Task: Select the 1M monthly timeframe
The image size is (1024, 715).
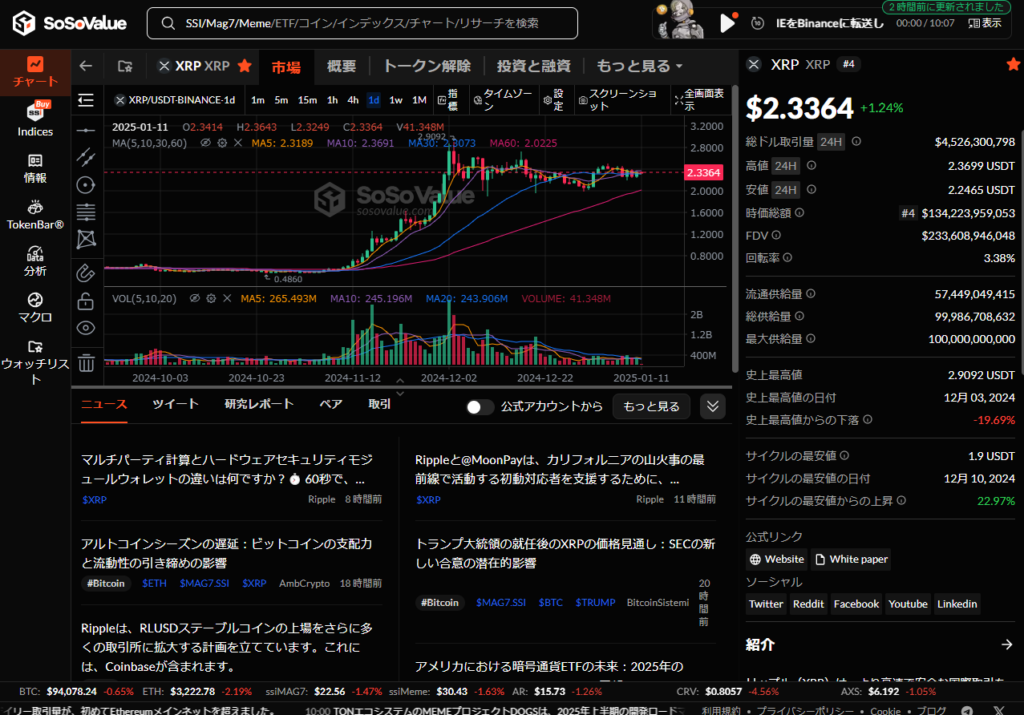Action: 419,100
